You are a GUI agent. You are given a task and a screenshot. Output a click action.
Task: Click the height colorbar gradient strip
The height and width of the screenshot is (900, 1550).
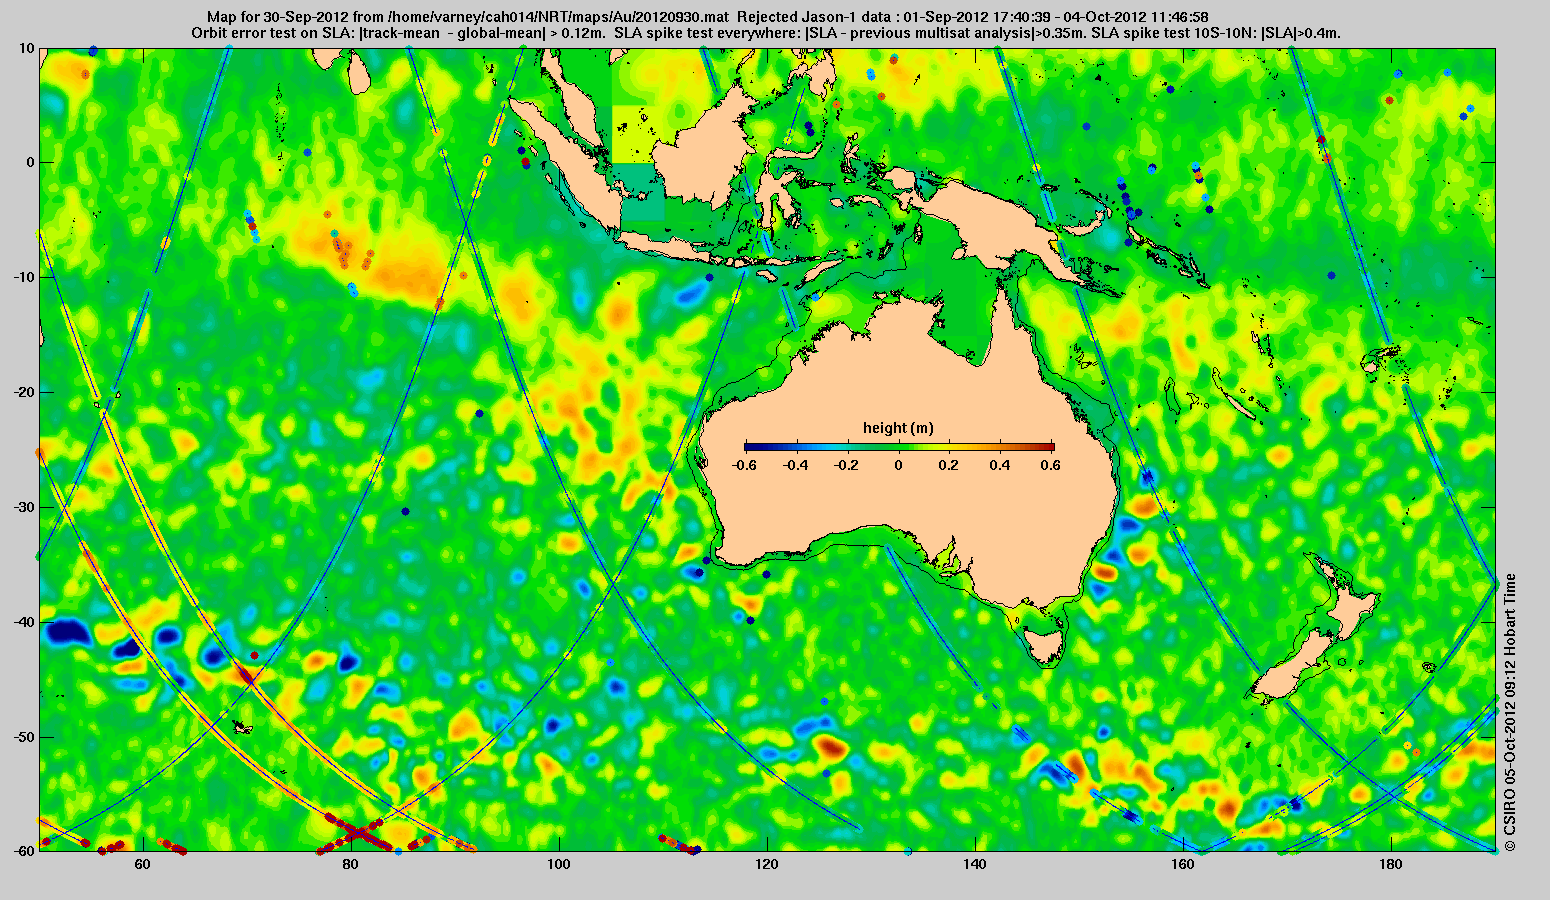899,447
